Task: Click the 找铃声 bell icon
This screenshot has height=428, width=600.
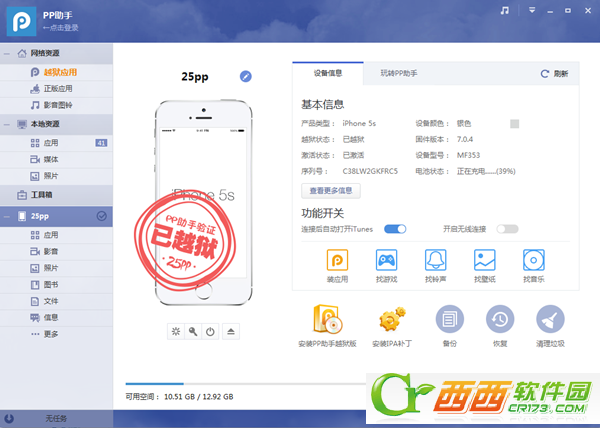Action: click(x=435, y=260)
